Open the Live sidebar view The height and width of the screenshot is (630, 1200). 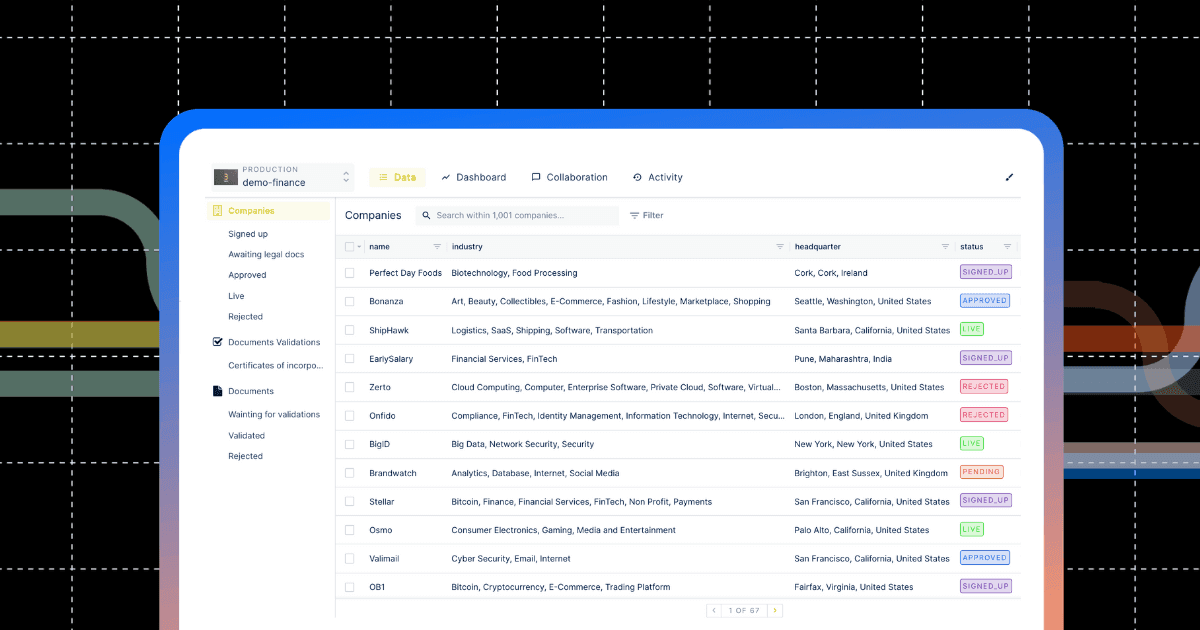[236, 296]
